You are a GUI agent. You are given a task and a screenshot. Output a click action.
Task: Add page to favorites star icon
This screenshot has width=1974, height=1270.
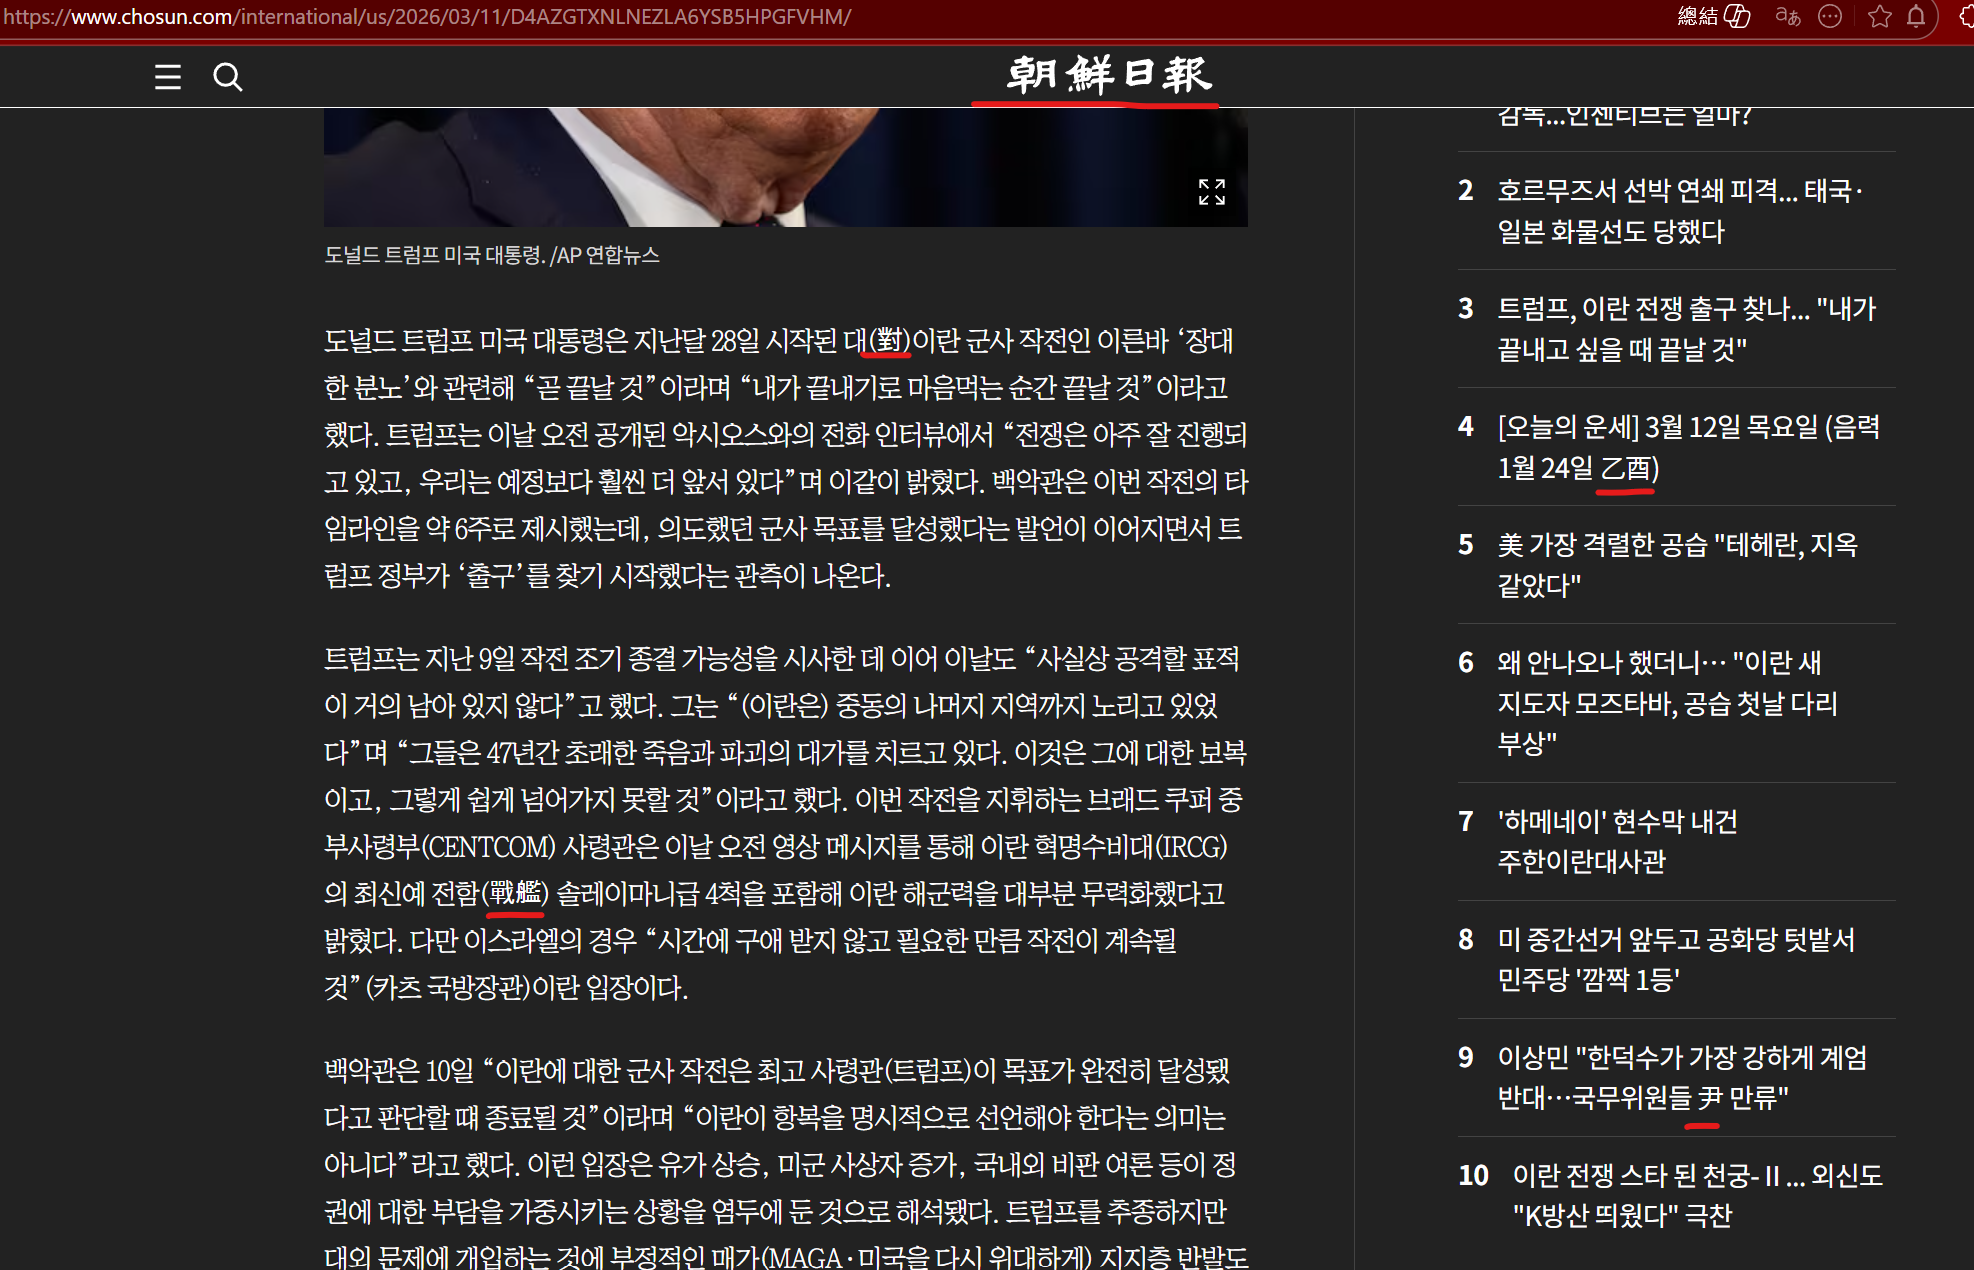pos(1880,17)
